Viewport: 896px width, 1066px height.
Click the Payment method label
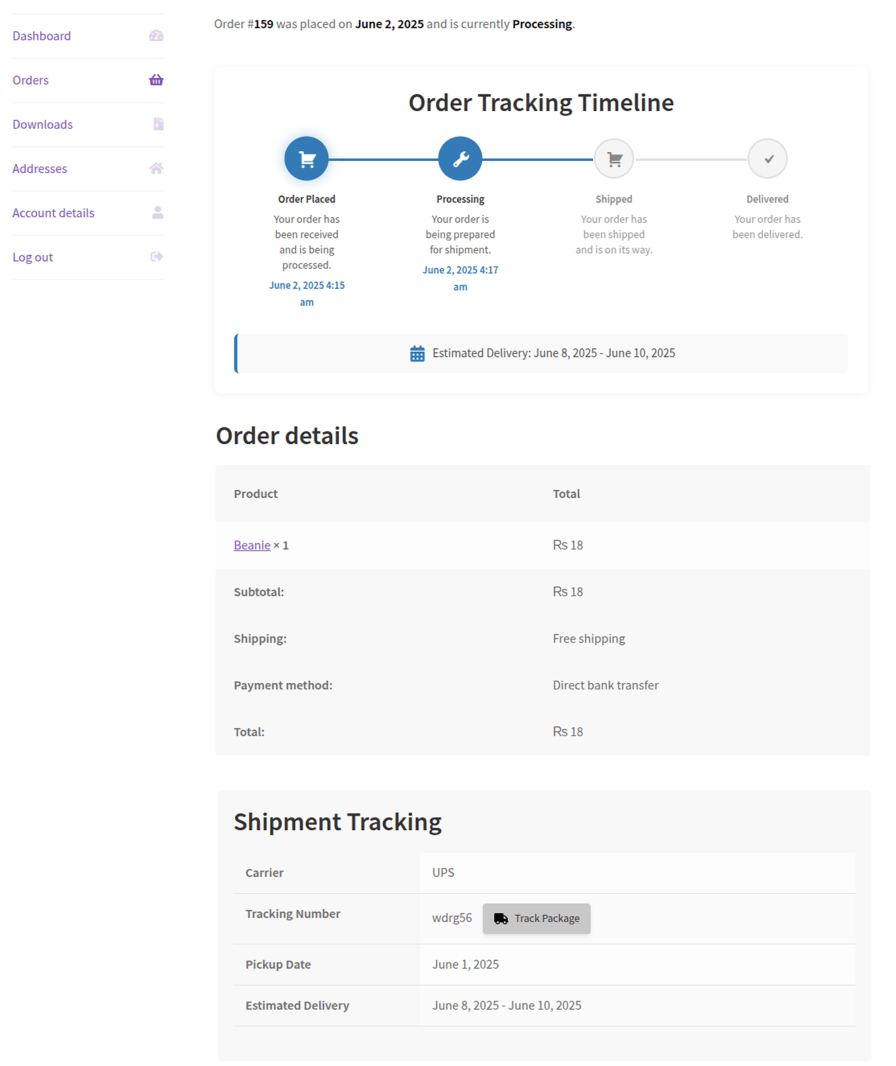[x=283, y=685]
